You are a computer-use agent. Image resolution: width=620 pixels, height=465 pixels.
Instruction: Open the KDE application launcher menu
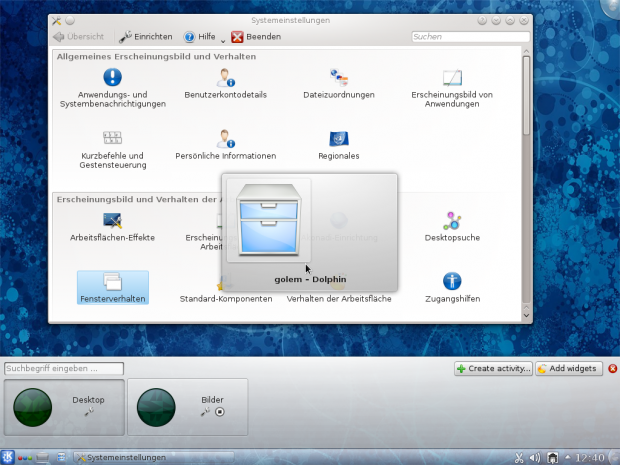click(x=9, y=457)
